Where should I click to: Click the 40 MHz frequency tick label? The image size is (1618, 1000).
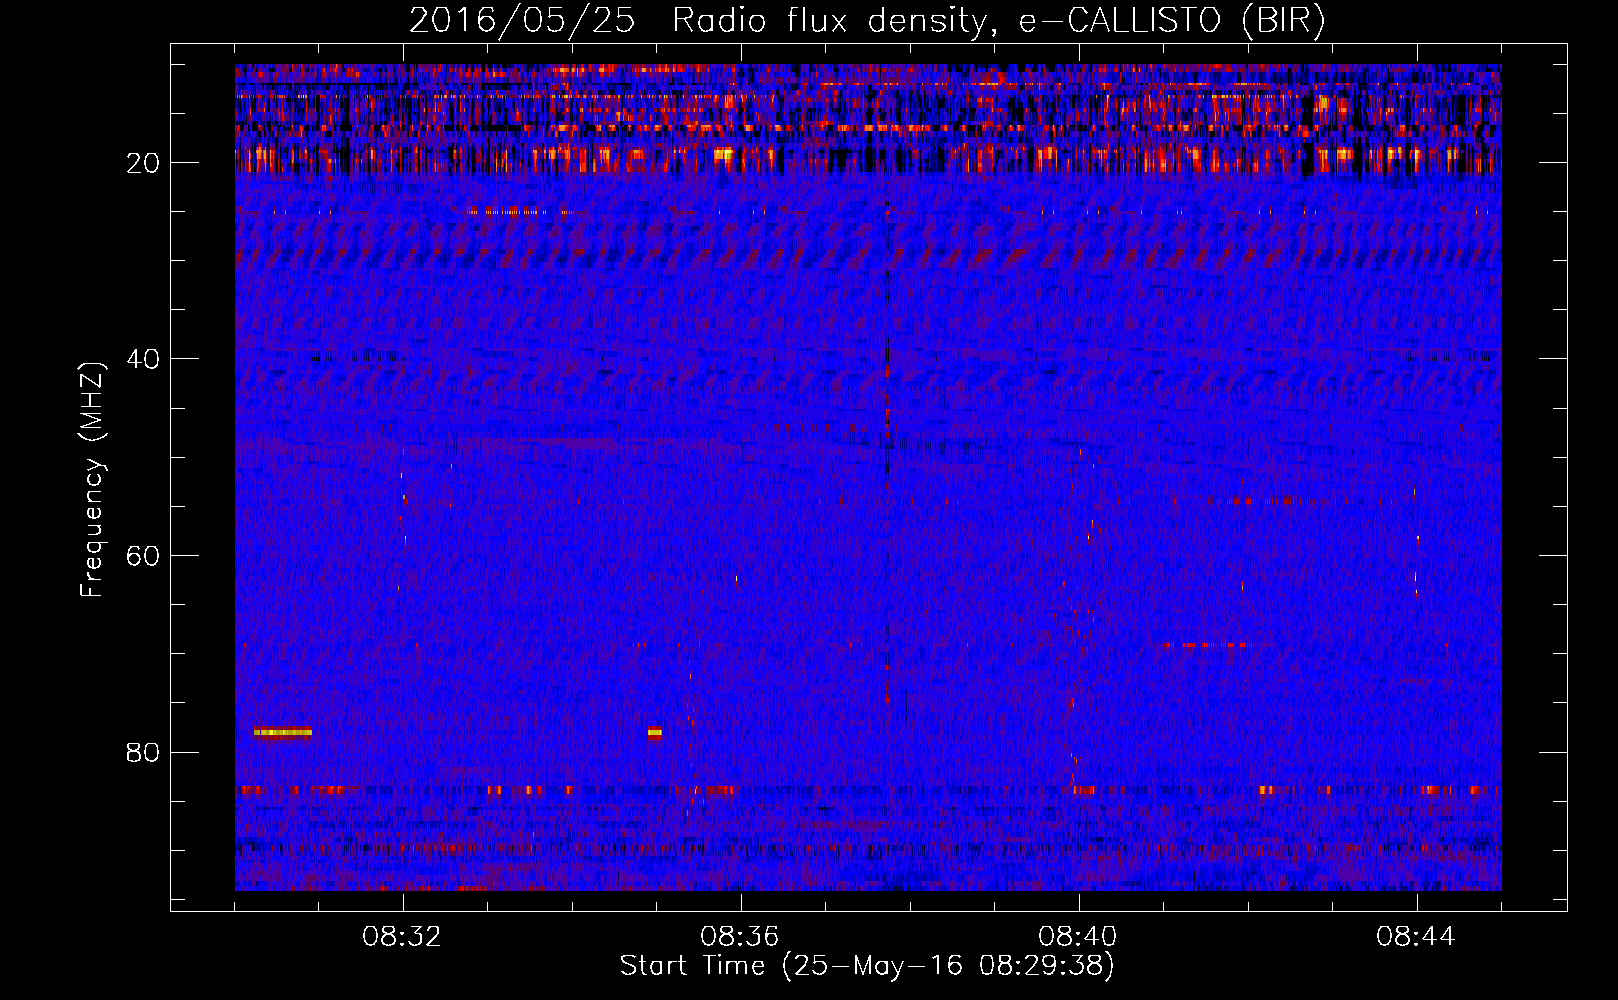[144, 359]
